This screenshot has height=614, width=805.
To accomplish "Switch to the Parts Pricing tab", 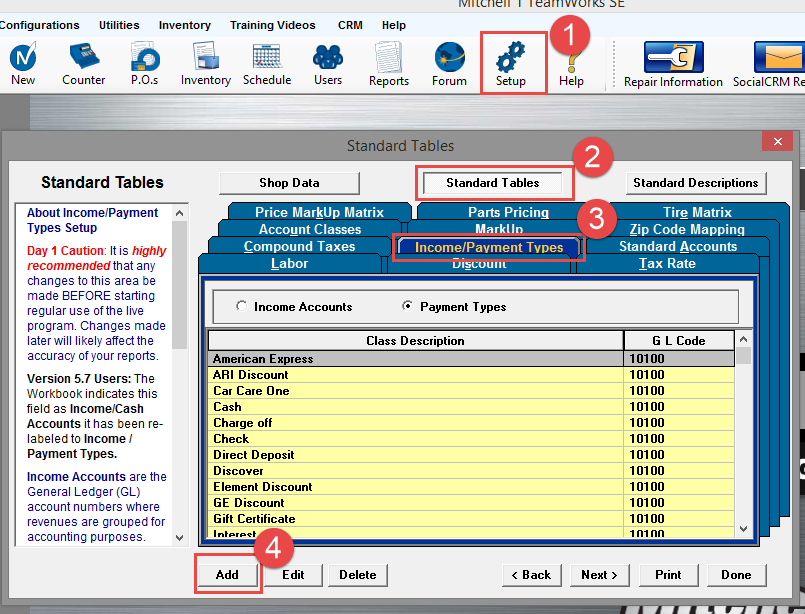I will pos(508,212).
